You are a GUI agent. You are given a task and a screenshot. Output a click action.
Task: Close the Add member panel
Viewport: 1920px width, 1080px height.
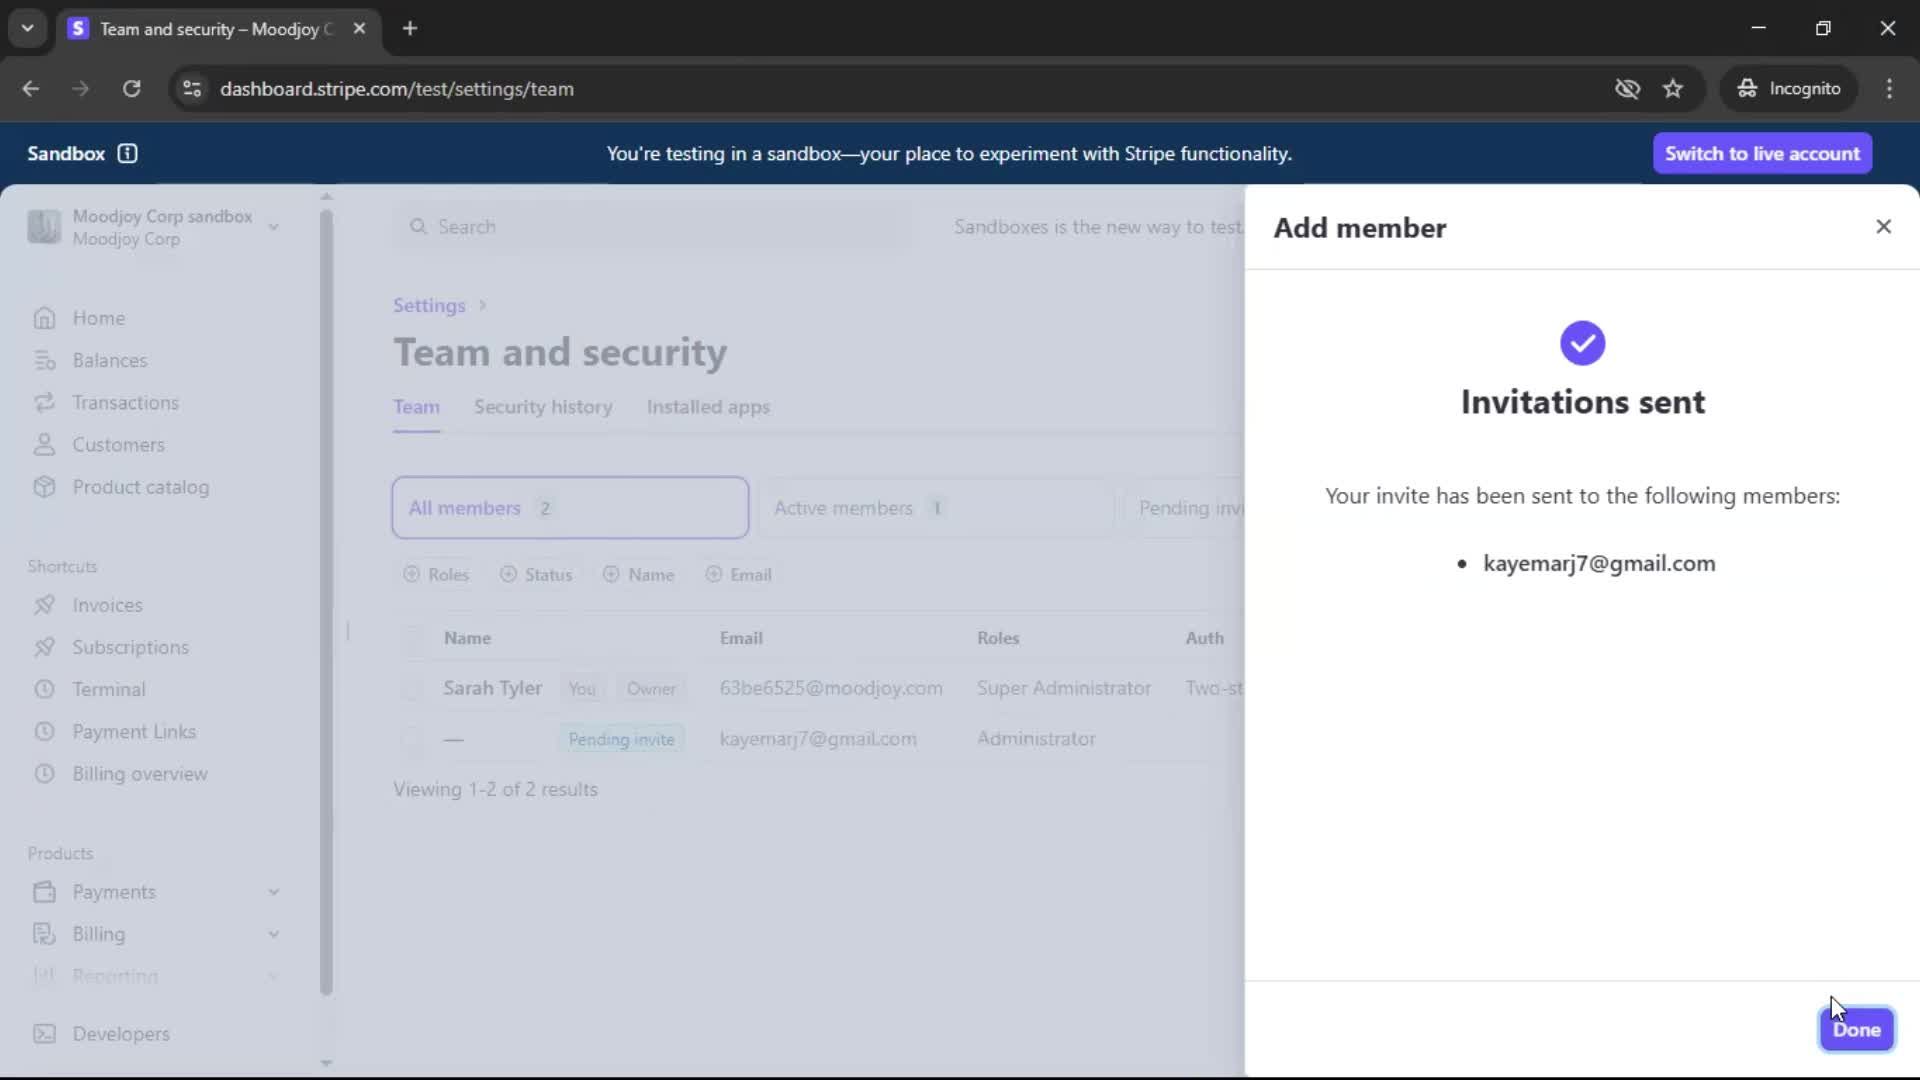[1883, 227]
